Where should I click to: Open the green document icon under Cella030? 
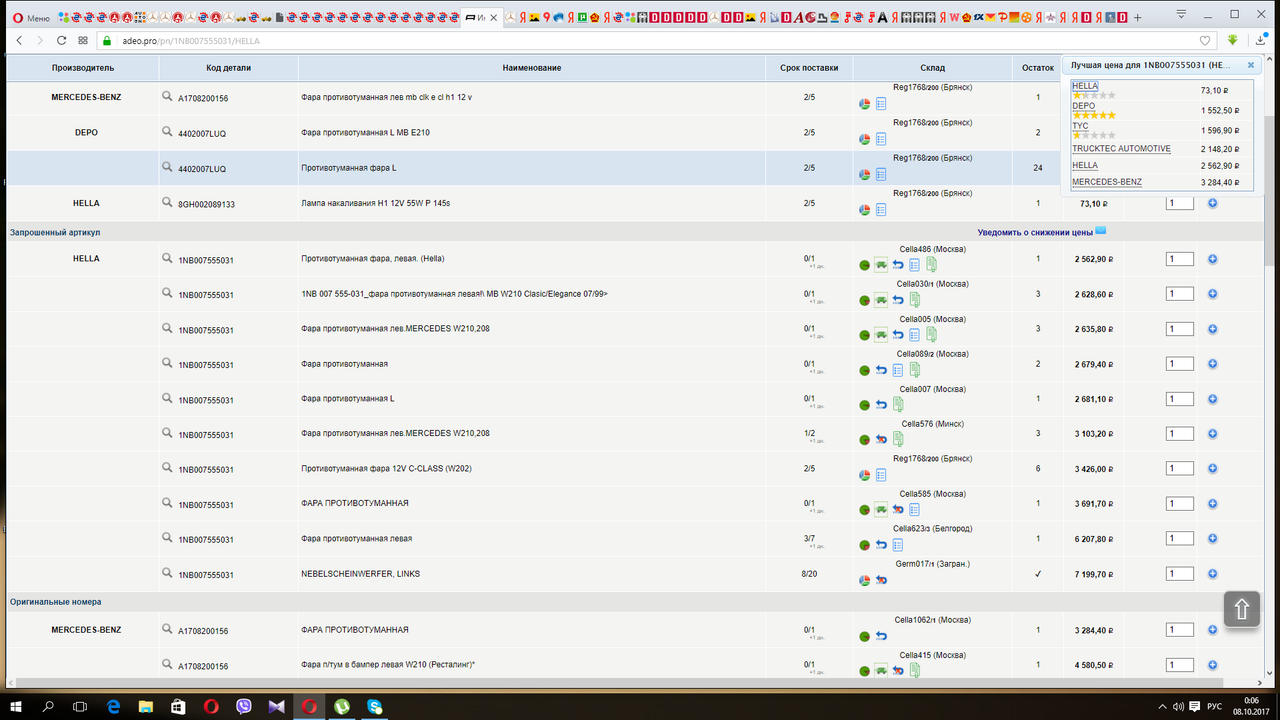click(x=915, y=299)
